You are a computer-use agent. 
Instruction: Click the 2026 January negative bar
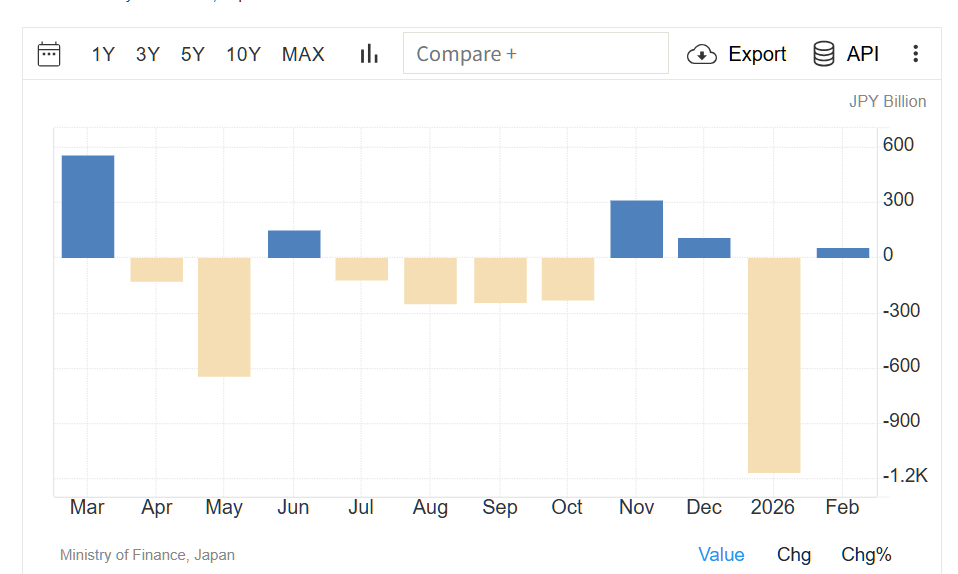[x=774, y=364]
